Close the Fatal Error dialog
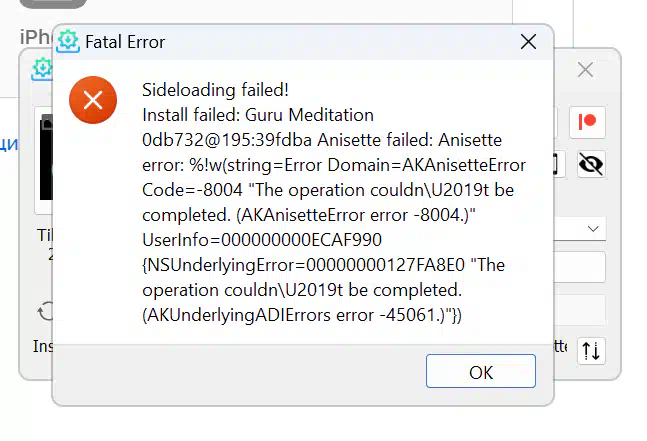647x441 pixels. click(x=528, y=42)
